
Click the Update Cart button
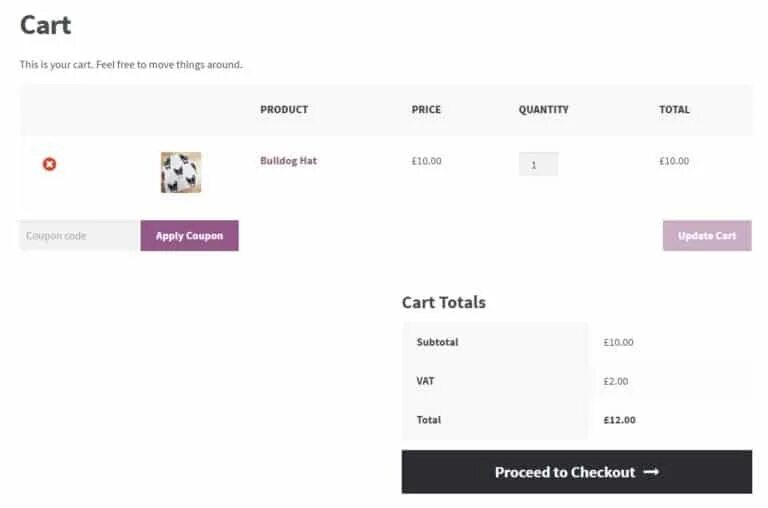(x=706, y=236)
